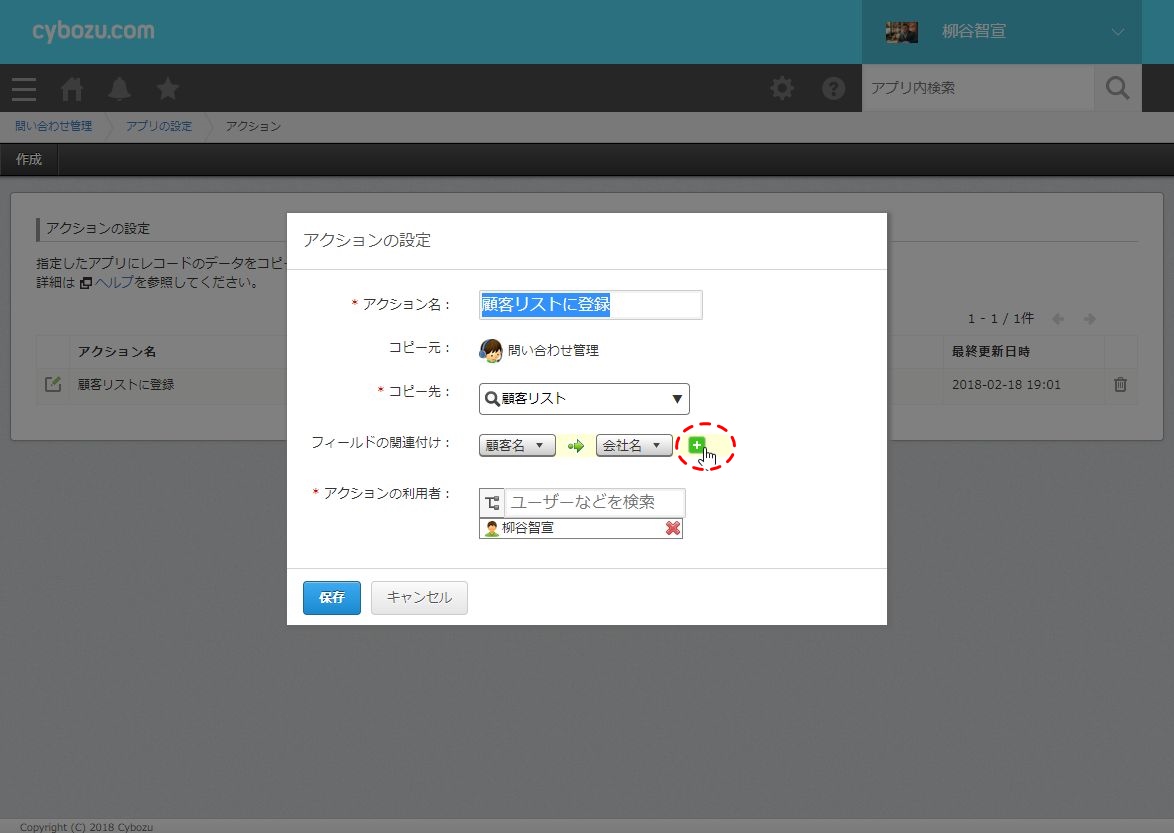Screen dimensions: 1174x833
Task: Click 顧客リストに登録 in the table
Action: tap(126, 385)
